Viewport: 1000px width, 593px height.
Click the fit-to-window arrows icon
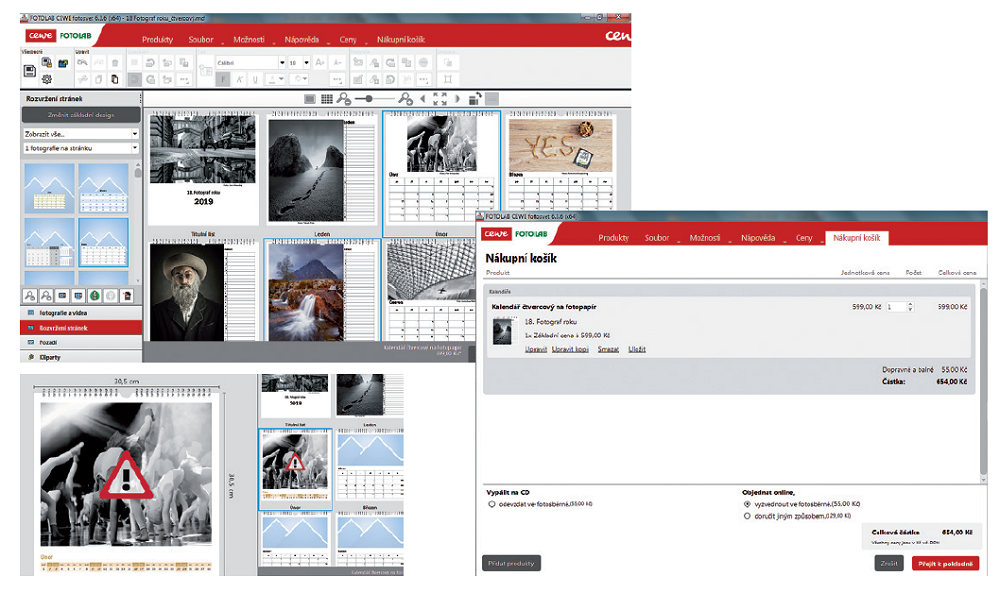pyautogui.click(x=439, y=99)
